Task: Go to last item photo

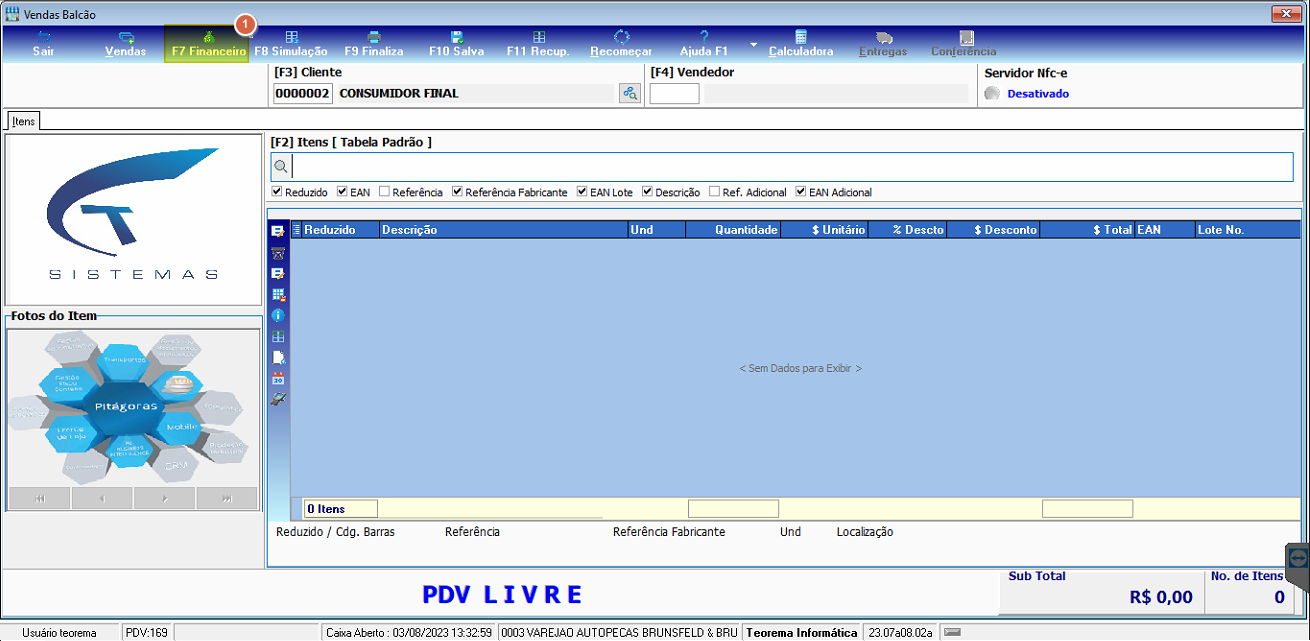Action: coord(227,498)
